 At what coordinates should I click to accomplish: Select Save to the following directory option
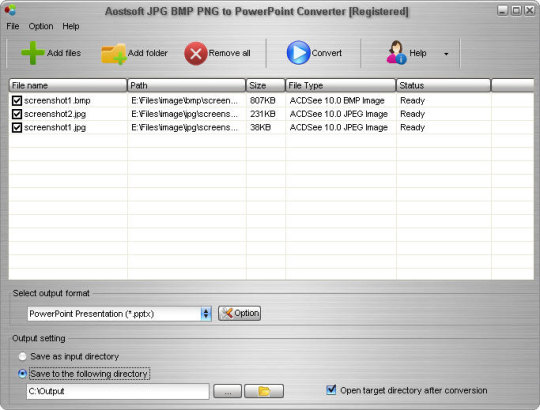[22, 374]
